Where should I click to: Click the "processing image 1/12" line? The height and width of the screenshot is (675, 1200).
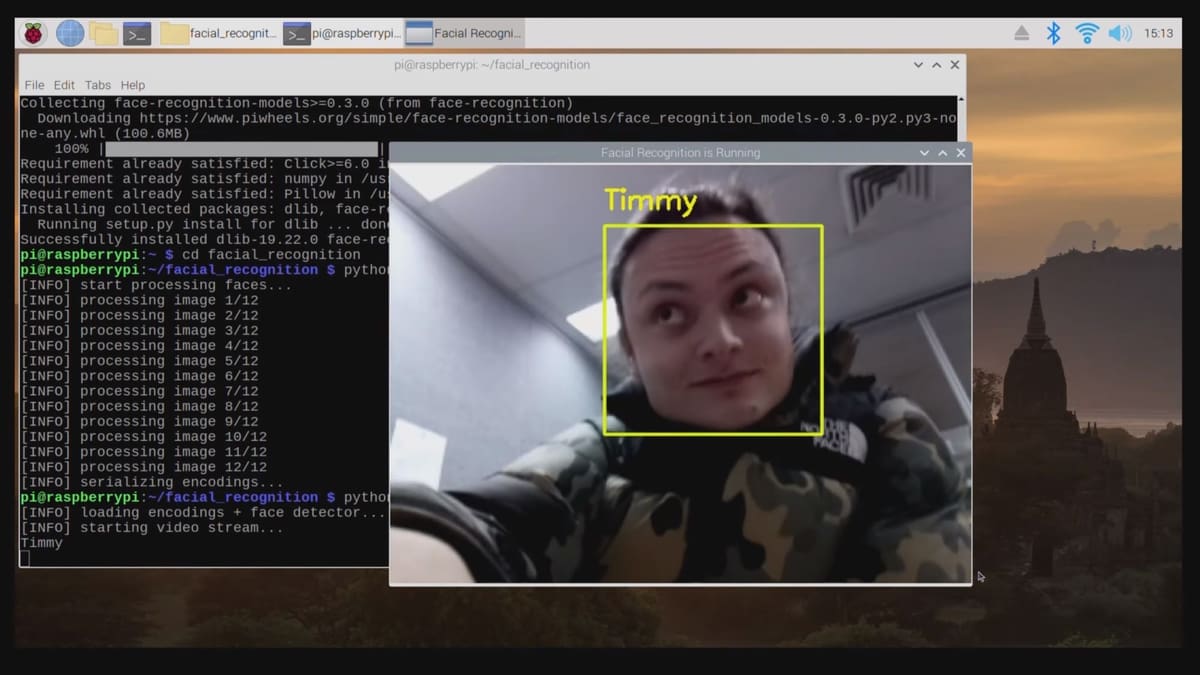coord(140,300)
